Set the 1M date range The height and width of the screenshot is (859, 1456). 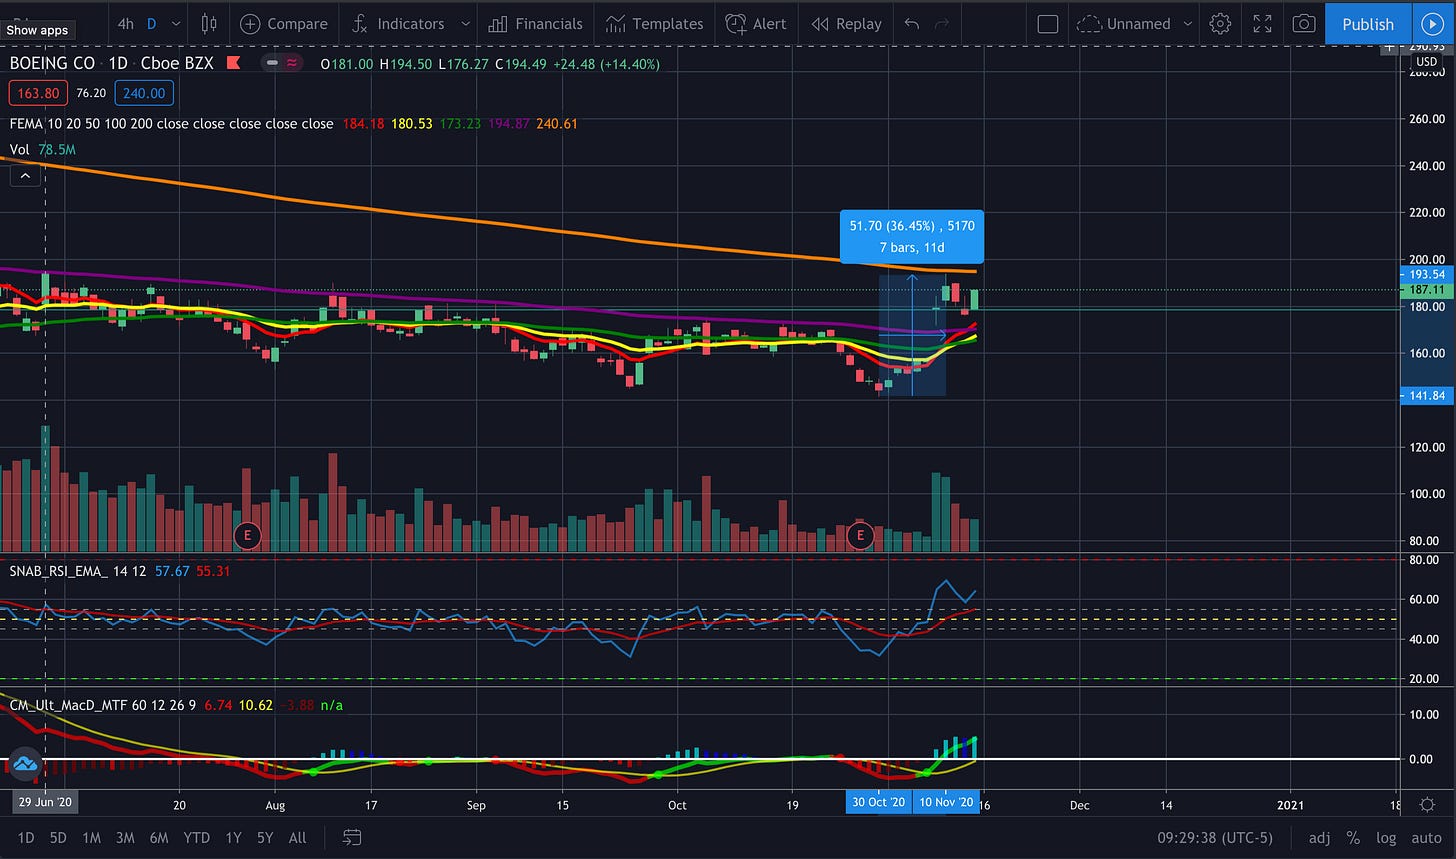tap(92, 837)
